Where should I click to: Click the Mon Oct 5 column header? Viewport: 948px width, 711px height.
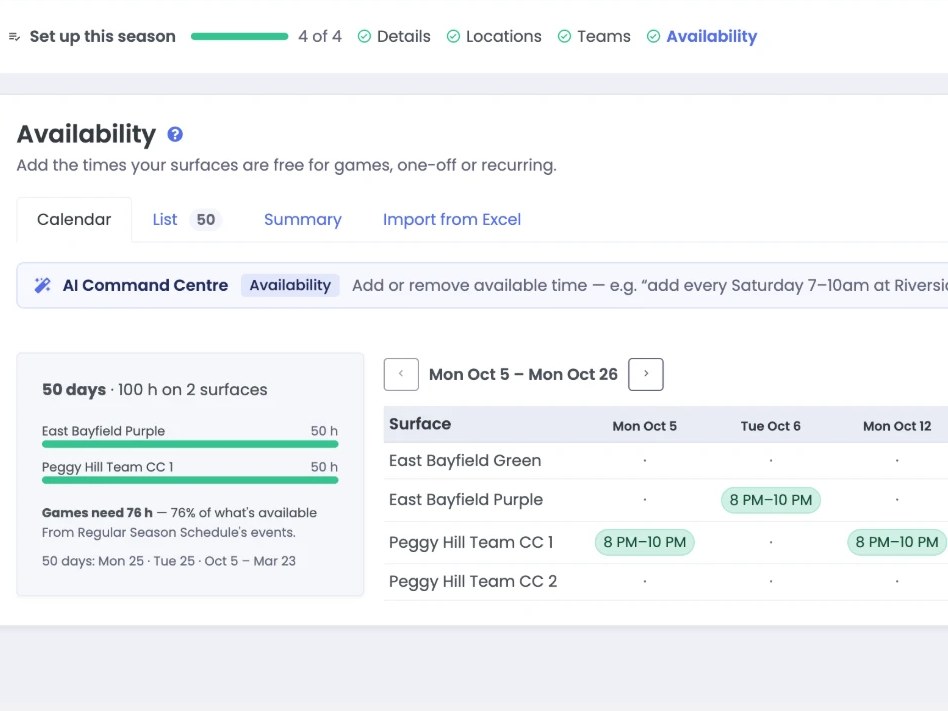click(644, 426)
